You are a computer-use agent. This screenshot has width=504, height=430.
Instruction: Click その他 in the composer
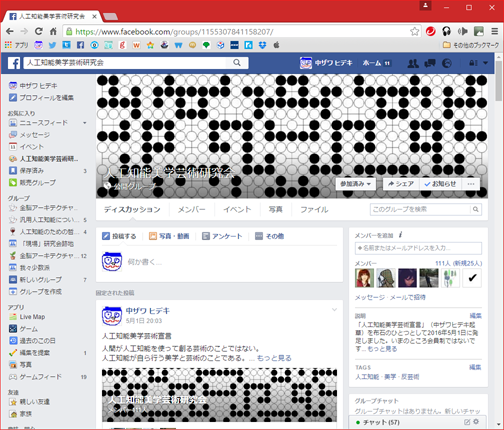click(269, 236)
